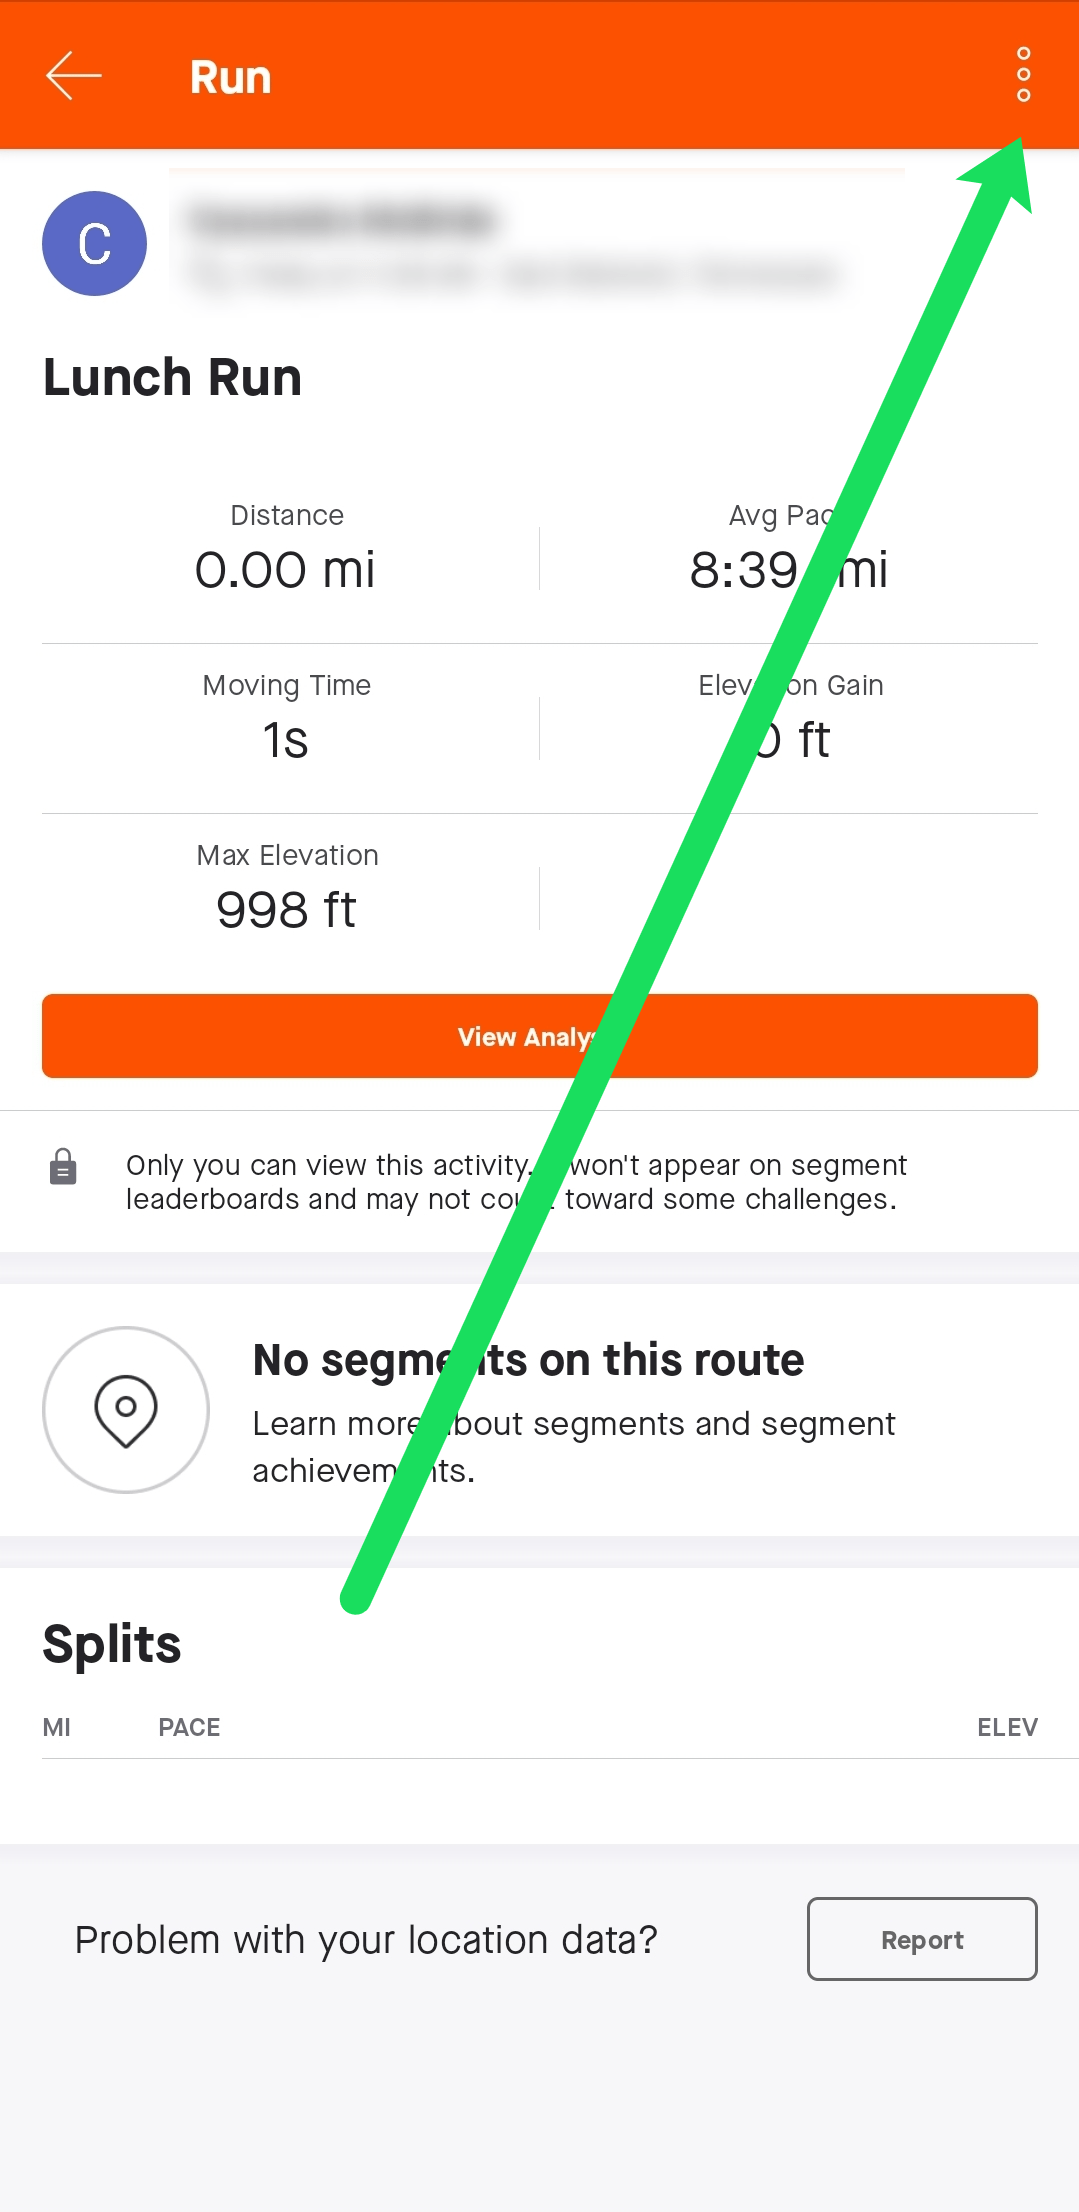Tap View Analysis for this run
Screen dimensions: 1079x2212
click(x=540, y=1036)
